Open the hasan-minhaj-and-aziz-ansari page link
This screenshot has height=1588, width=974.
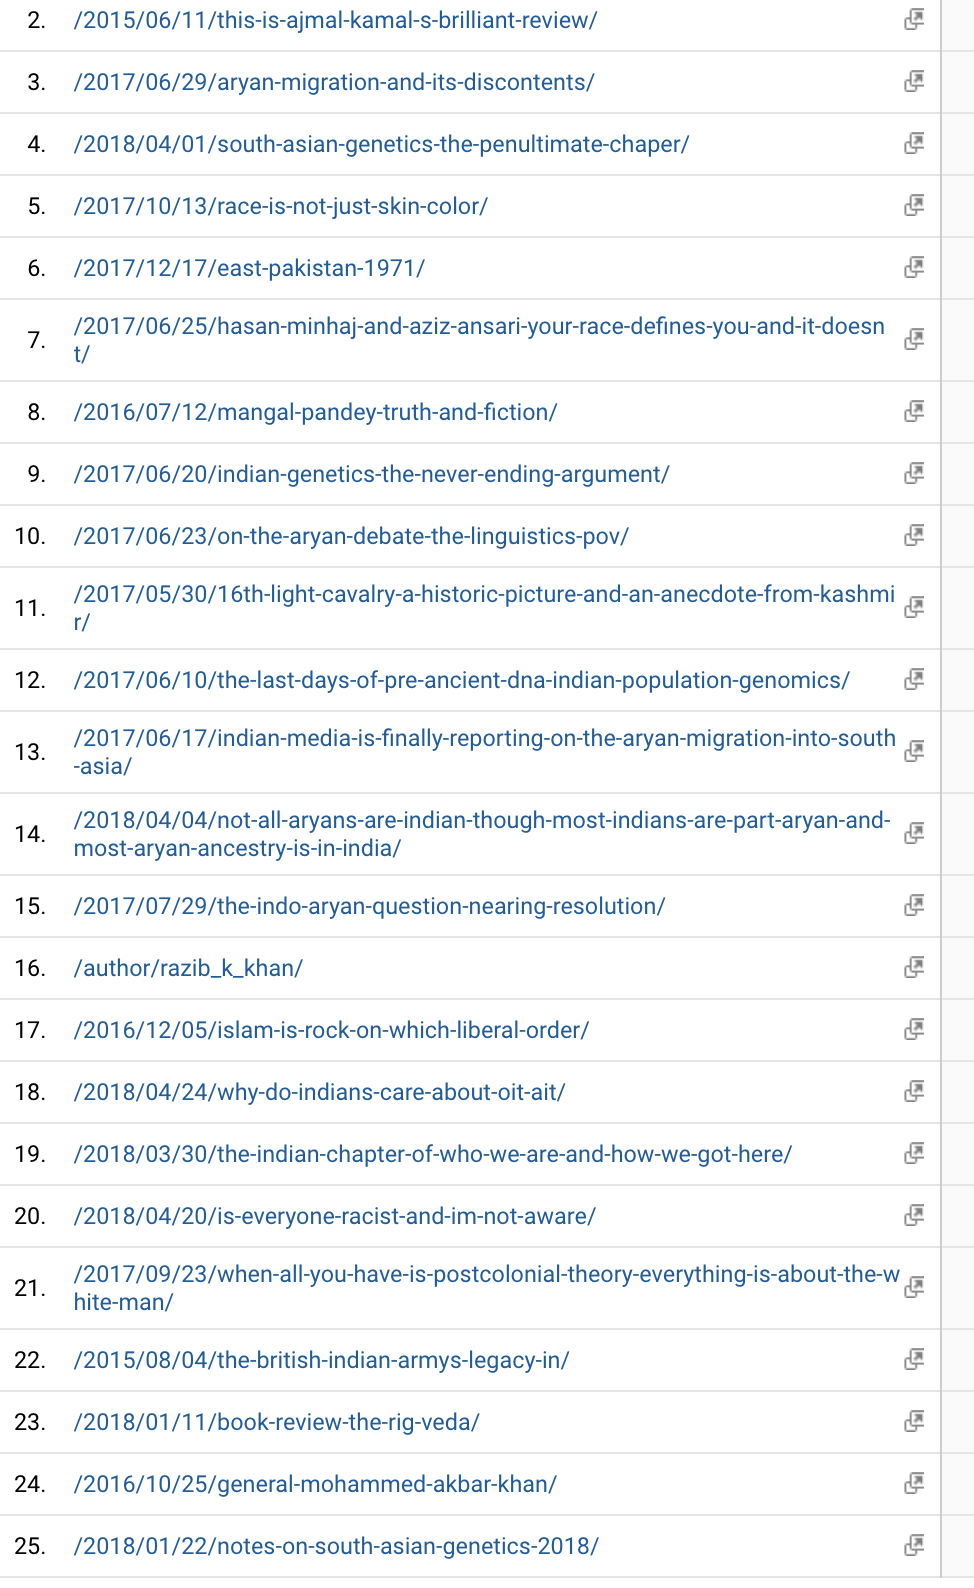pyautogui.click(x=478, y=327)
